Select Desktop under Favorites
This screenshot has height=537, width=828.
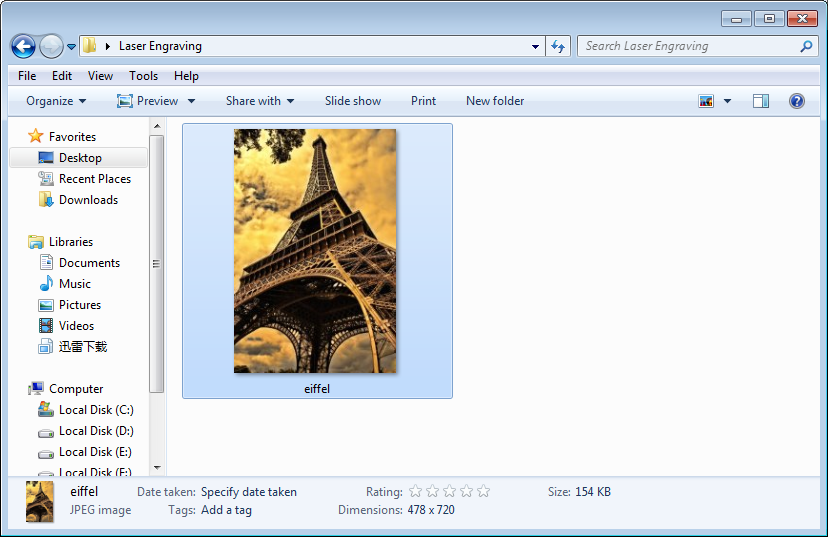click(79, 158)
